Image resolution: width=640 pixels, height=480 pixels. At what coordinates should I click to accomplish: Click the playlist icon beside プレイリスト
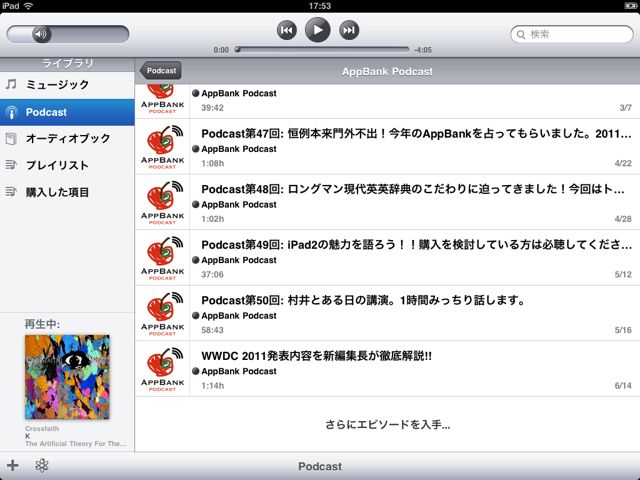point(11,165)
